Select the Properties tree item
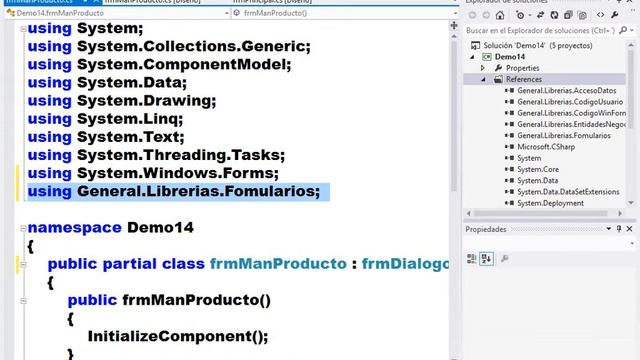Viewport: 640px width, 360px height. pyautogui.click(x=522, y=68)
